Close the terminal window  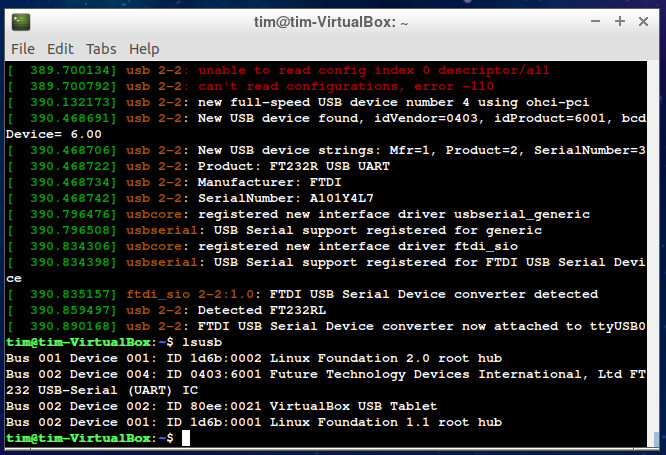pos(647,20)
